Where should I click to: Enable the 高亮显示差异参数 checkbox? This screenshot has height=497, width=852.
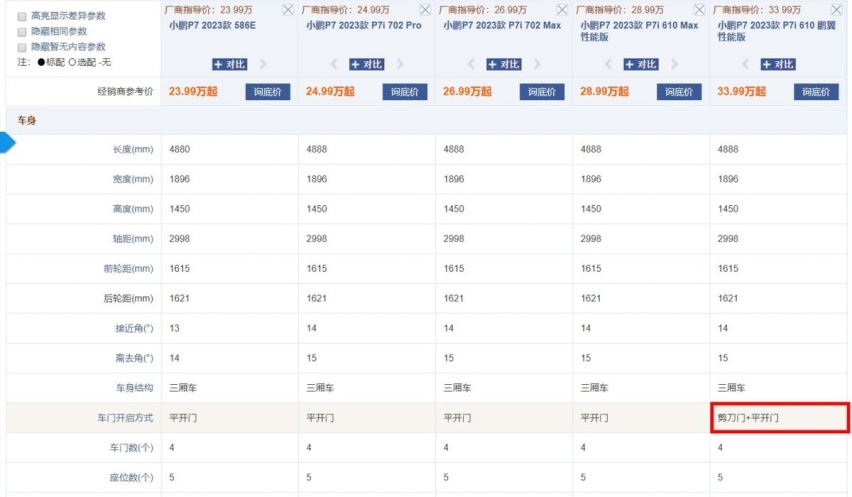[x=22, y=16]
